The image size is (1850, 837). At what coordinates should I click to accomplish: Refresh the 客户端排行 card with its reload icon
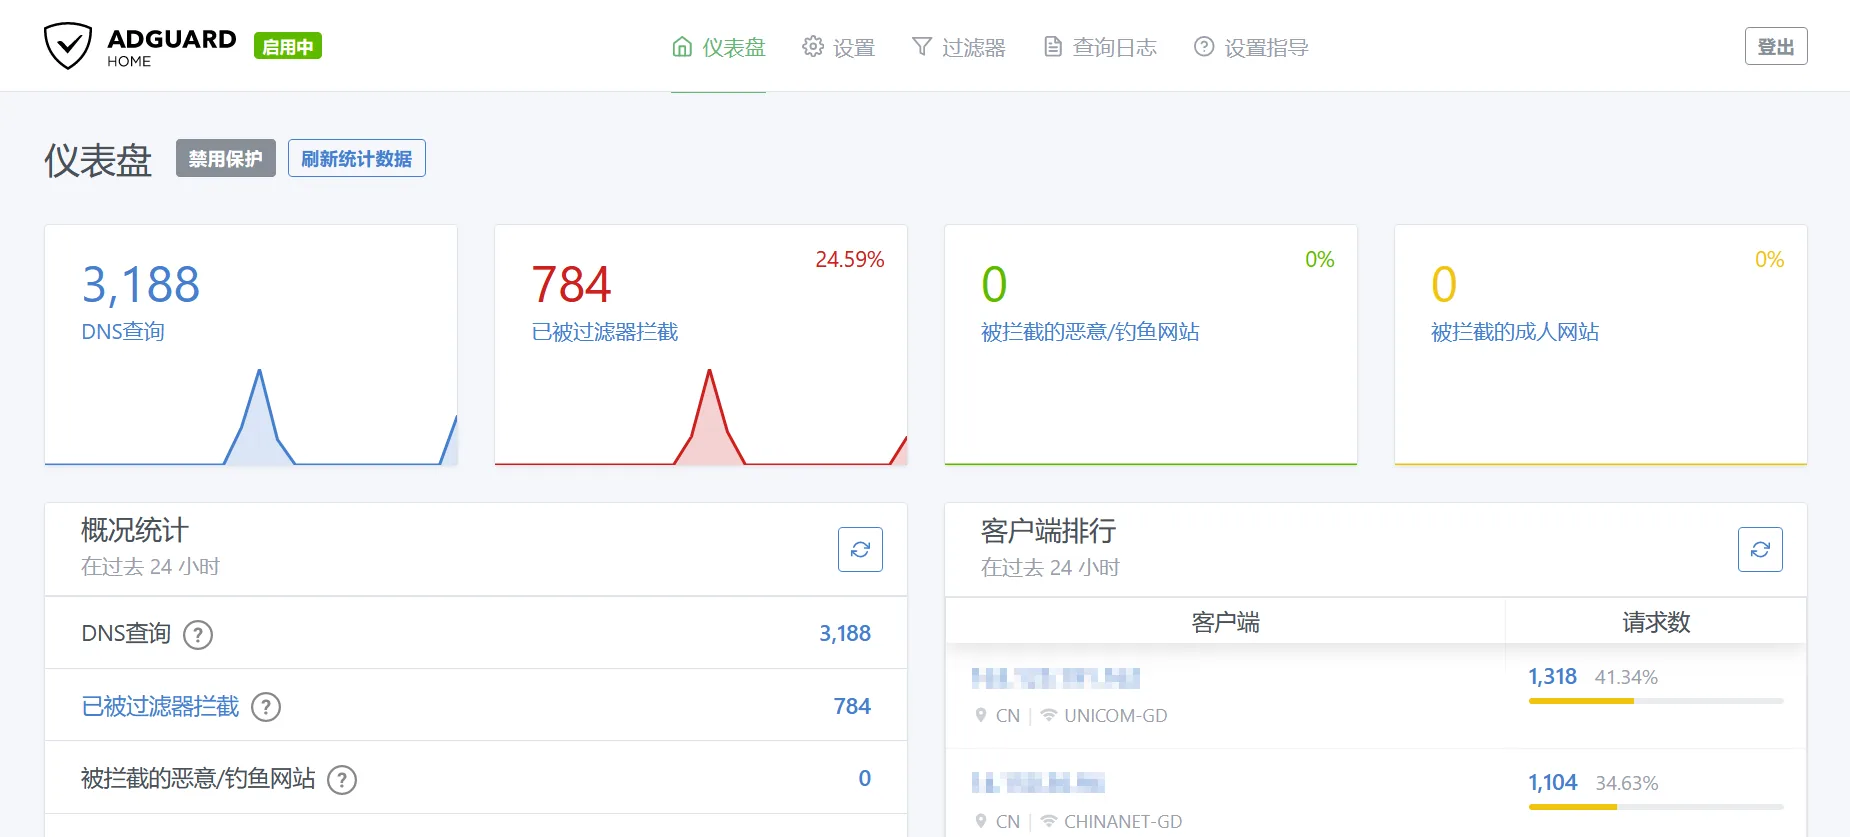pos(1760,549)
